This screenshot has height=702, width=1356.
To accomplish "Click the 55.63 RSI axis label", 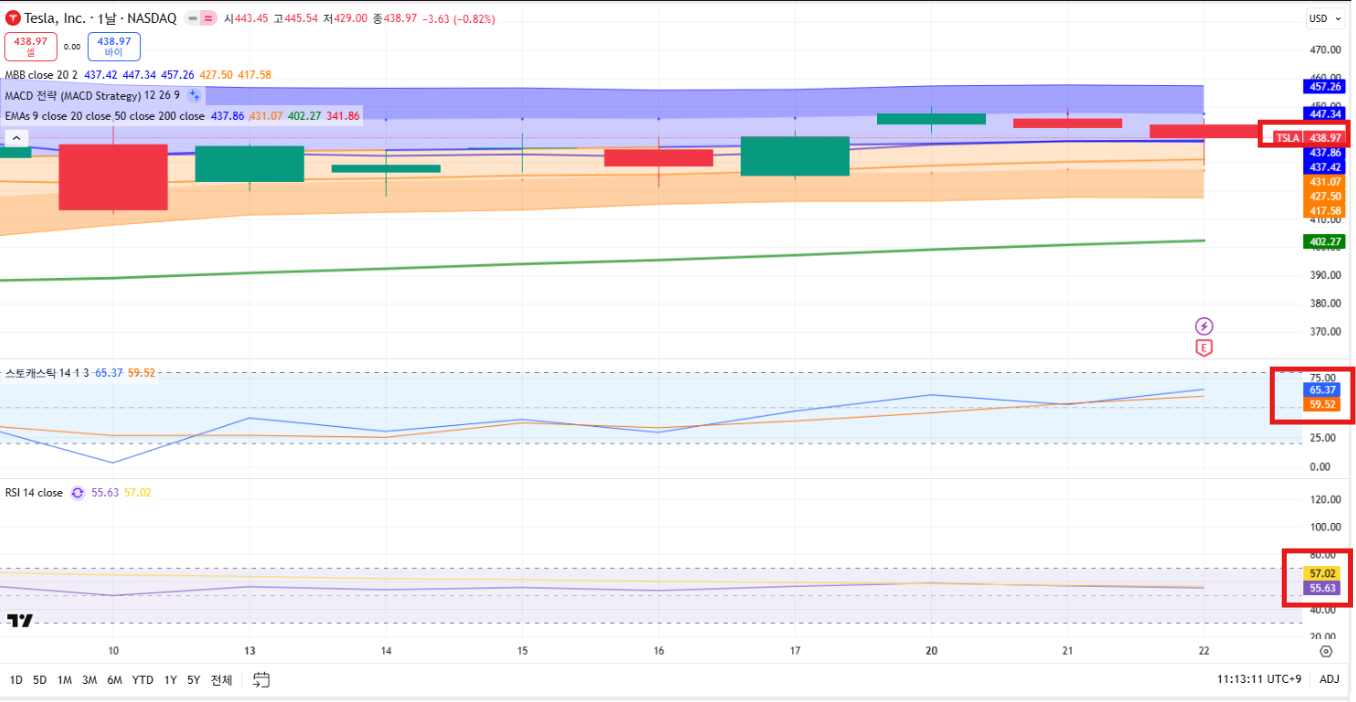I will pyautogui.click(x=1323, y=588).
